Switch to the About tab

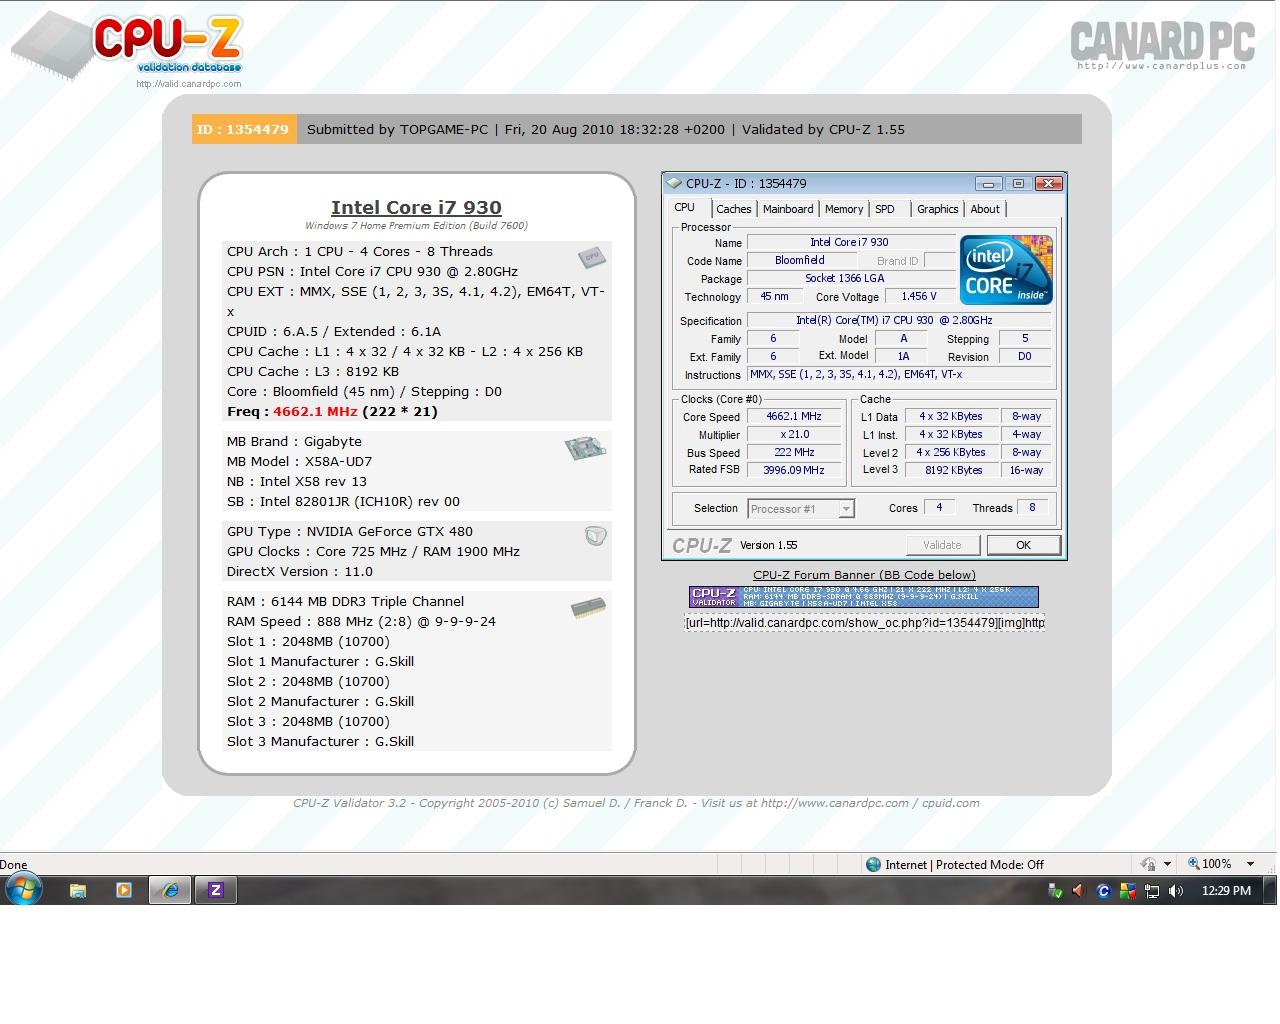coord(985,209)
